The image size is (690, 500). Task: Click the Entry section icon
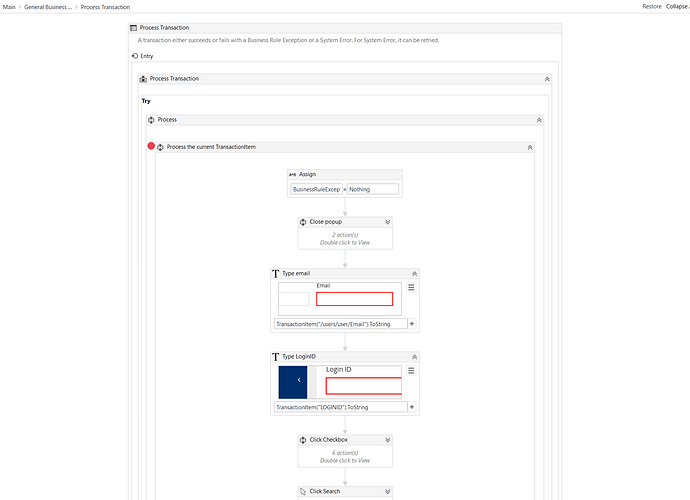click(135, 56)
